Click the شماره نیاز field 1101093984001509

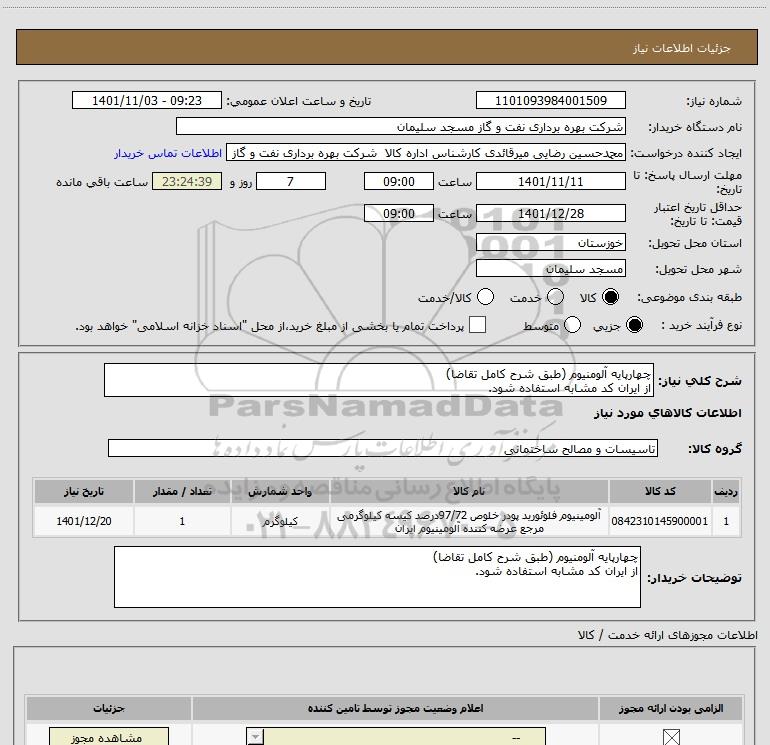point(550,100)
